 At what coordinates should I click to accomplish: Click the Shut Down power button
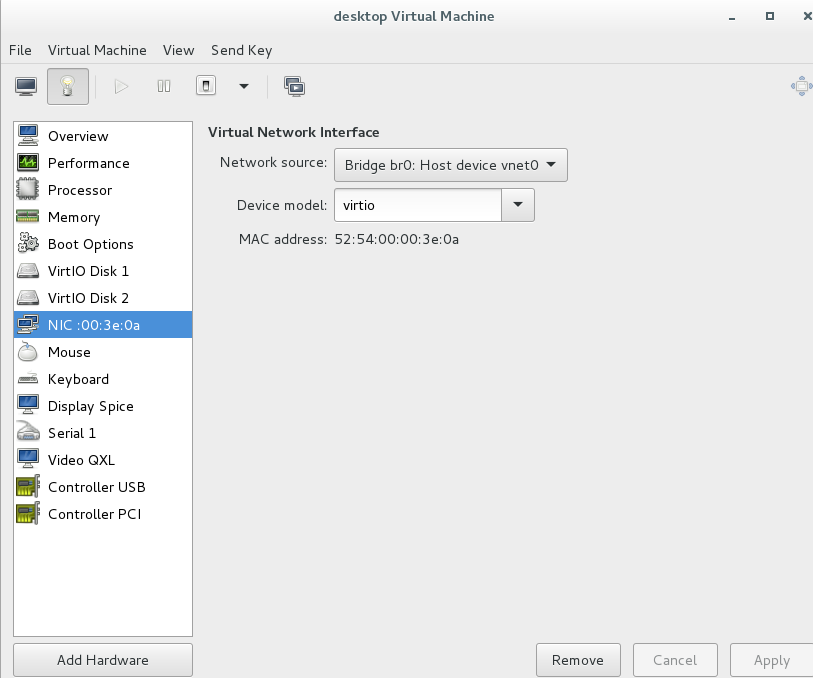[x=206, y=86]
